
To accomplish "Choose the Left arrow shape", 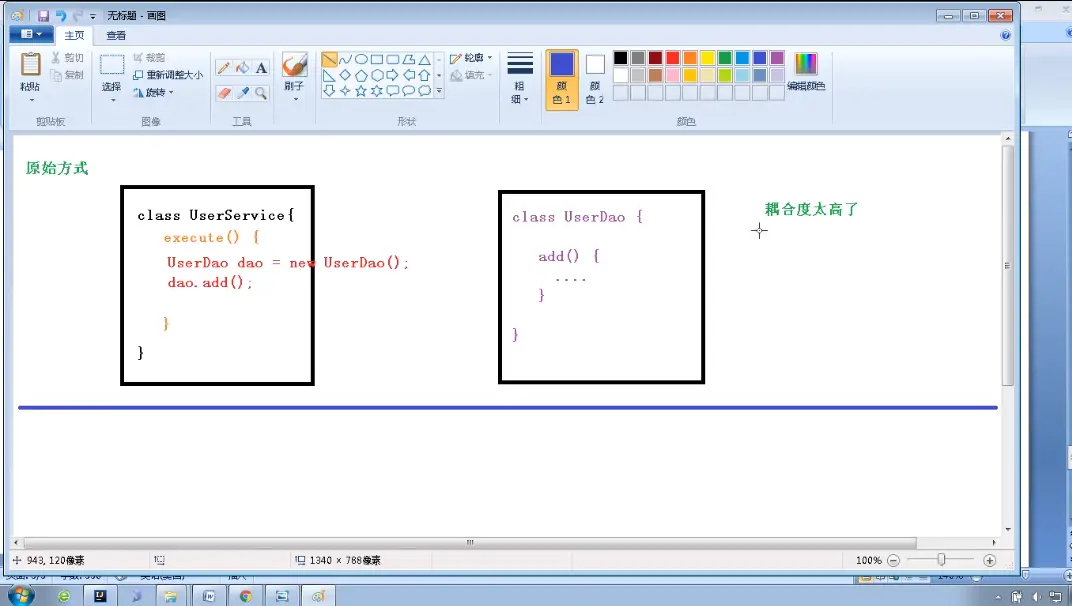I will [x=409, y=75].
